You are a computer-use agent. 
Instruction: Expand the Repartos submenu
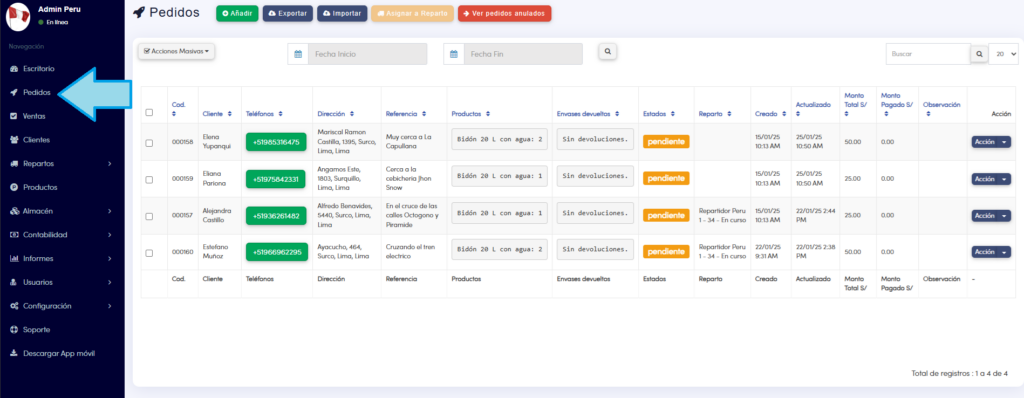pos(110,163)
